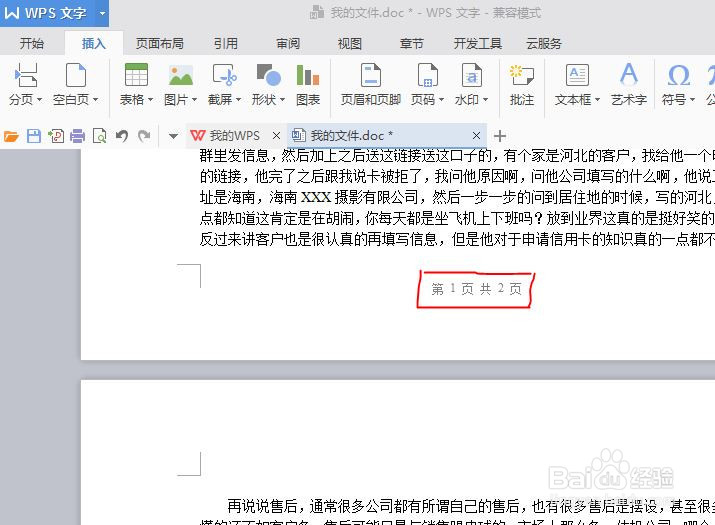Close the 我的WPS tab
715x525 pixels.
[x=276, y=135]
